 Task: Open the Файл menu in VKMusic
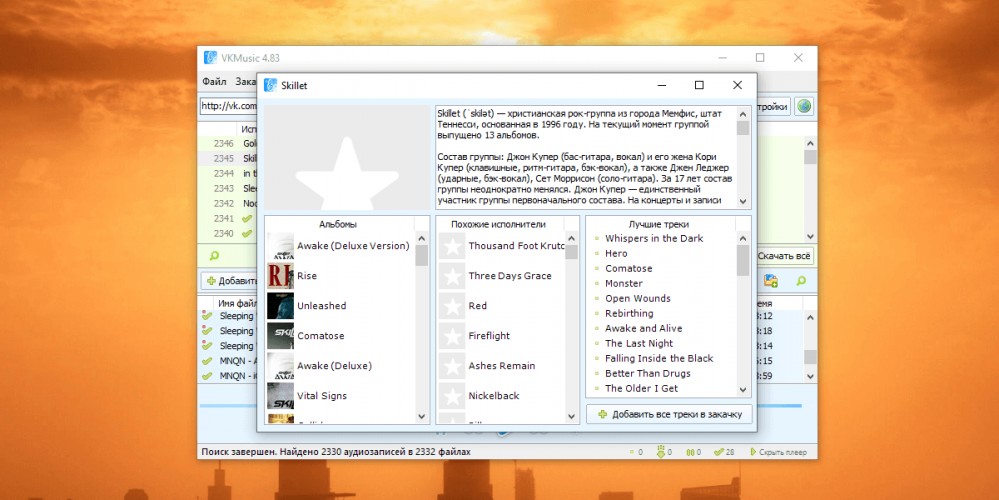pyautogui.click(x=214, y=82)
